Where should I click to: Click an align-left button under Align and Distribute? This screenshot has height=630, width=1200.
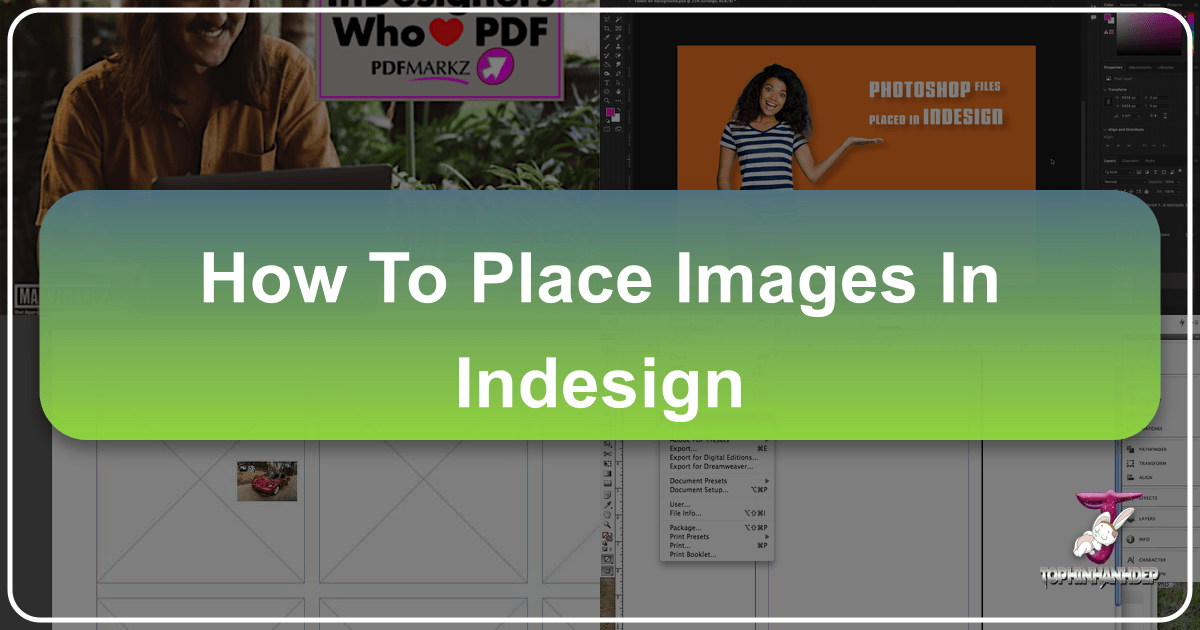1107,144
